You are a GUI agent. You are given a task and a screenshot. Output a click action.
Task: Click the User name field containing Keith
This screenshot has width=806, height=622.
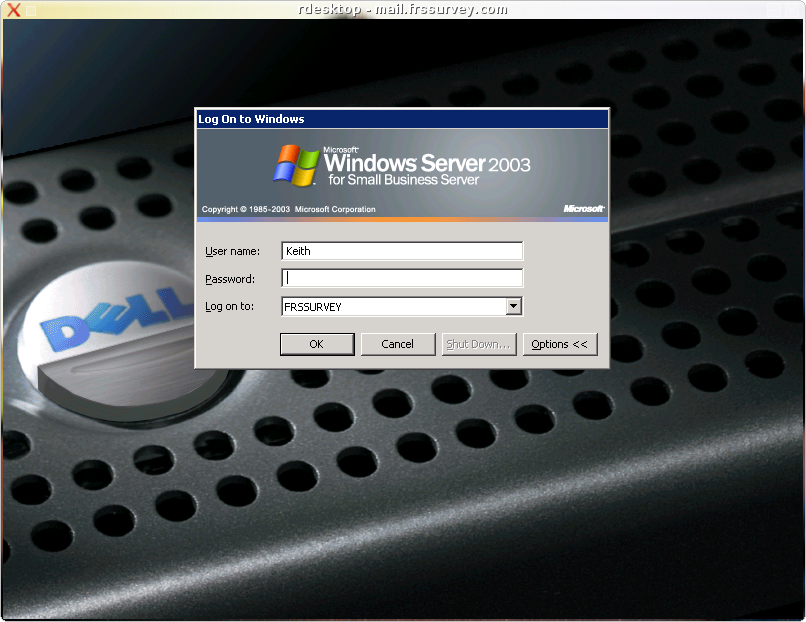pos(402,251)
